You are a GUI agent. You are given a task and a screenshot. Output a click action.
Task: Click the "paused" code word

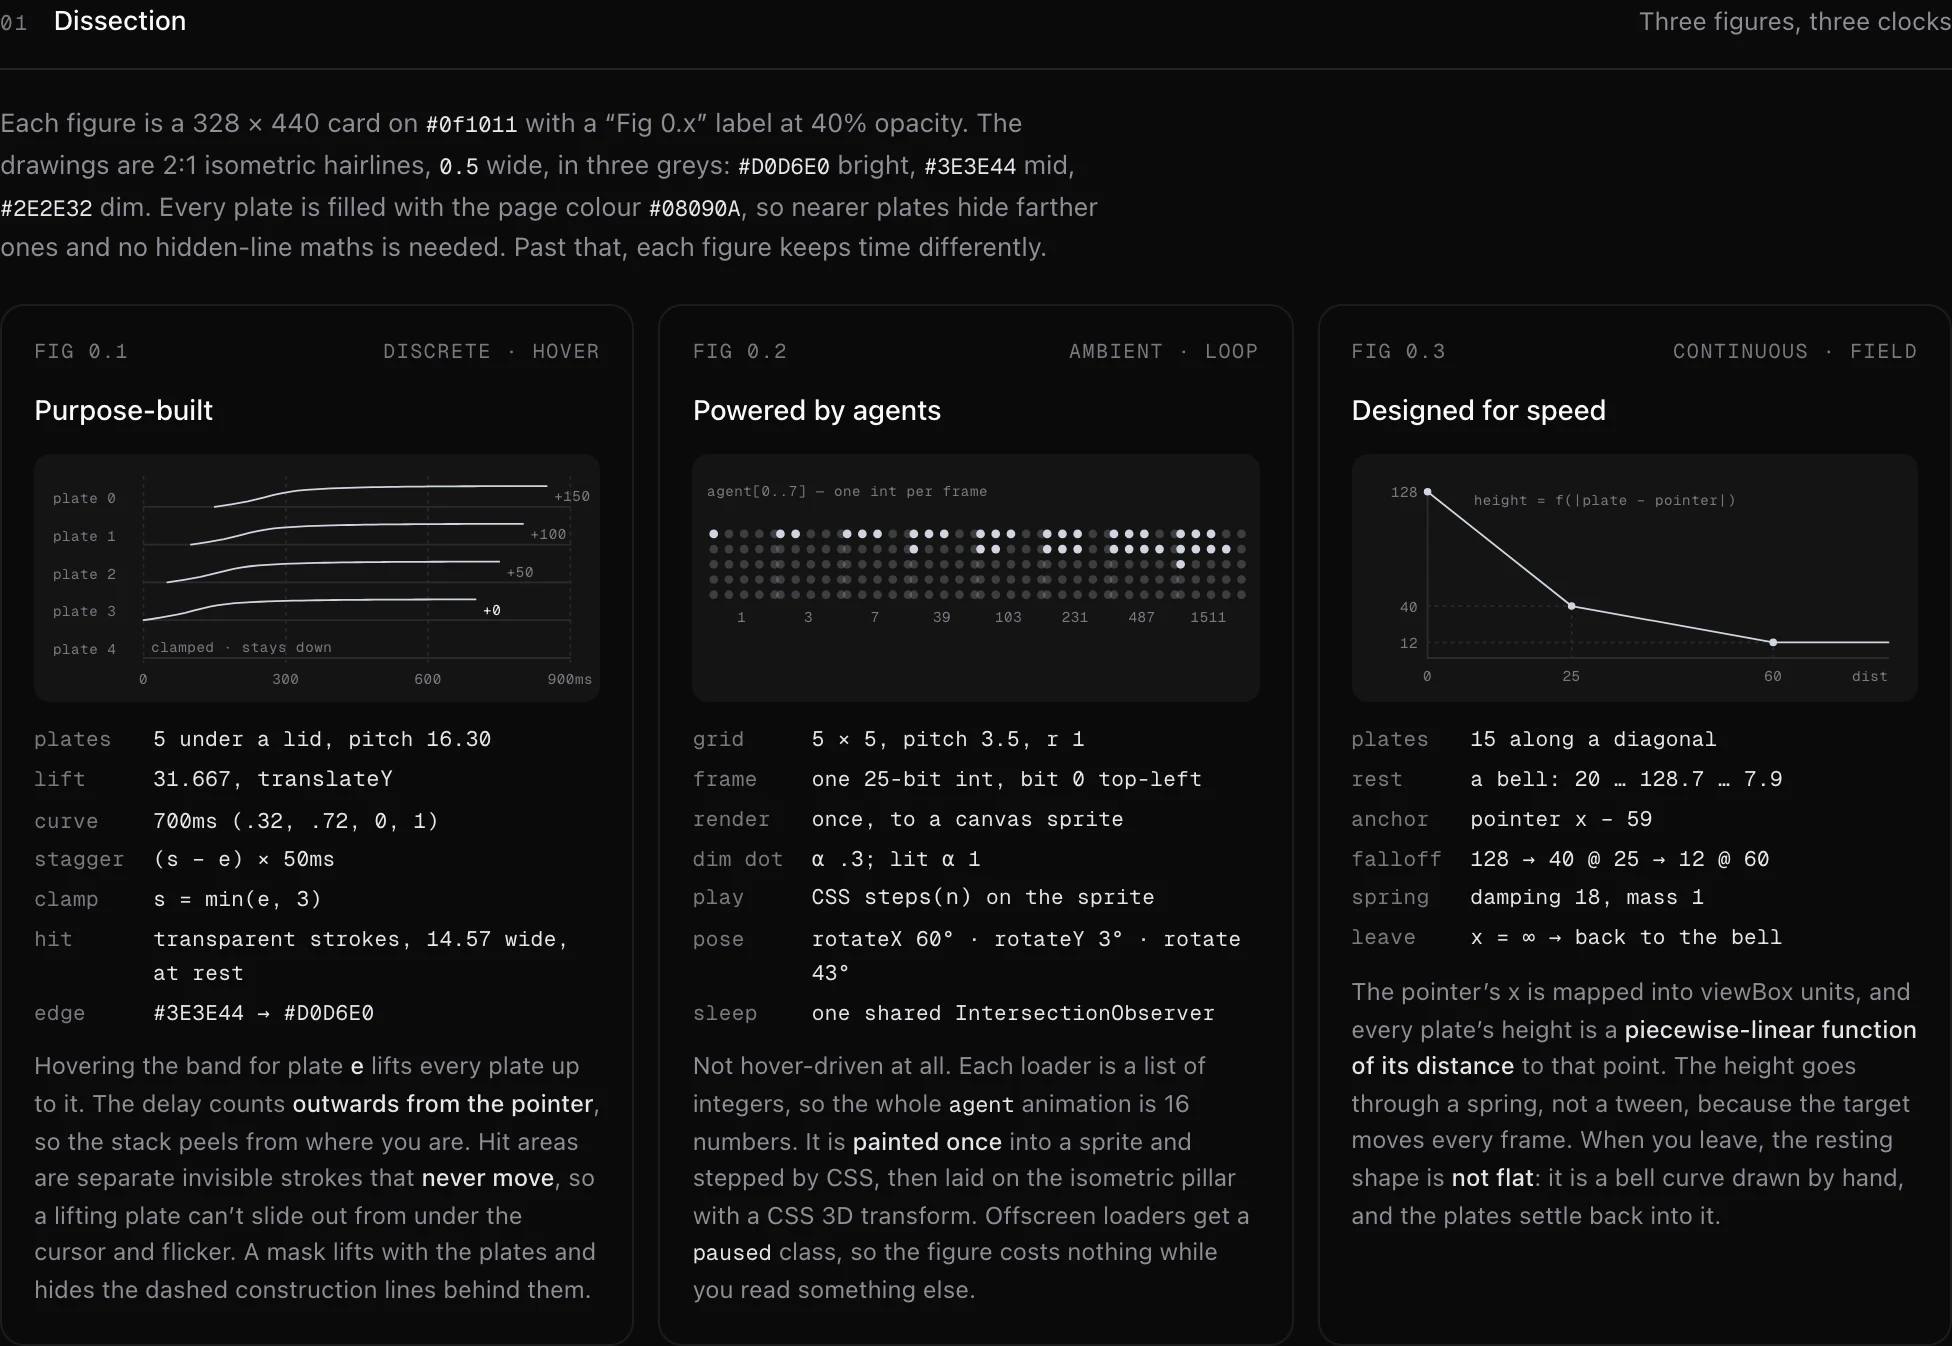coord(732,1253)
